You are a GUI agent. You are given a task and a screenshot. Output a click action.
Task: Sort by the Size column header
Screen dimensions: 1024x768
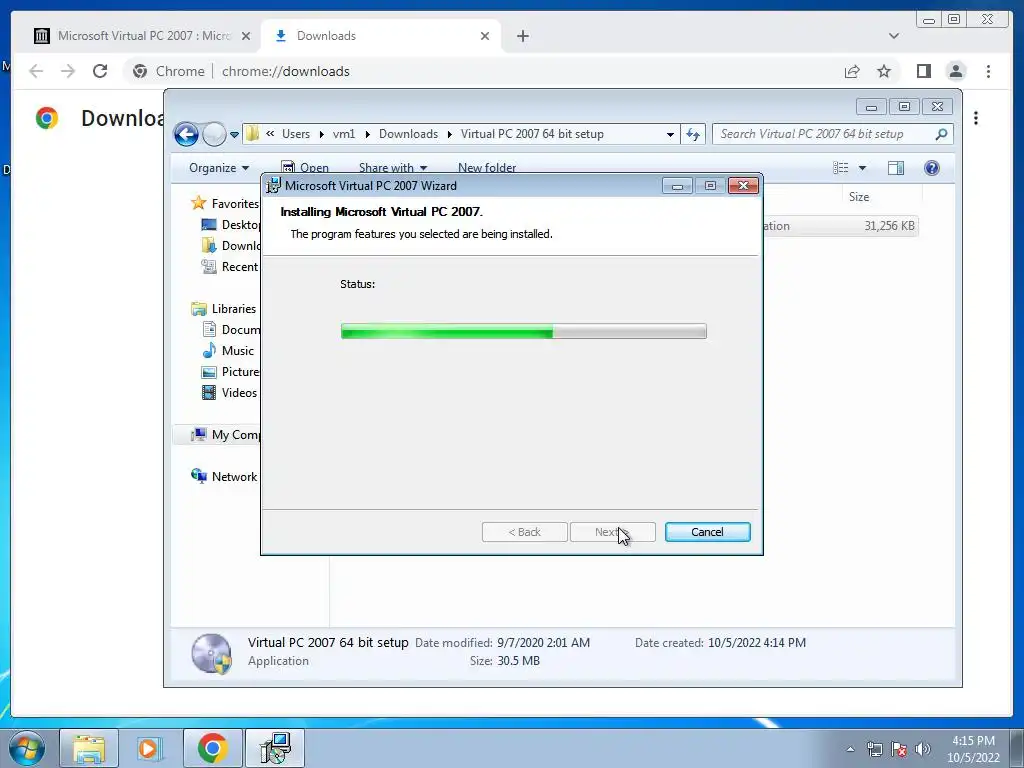click(859, 197)
